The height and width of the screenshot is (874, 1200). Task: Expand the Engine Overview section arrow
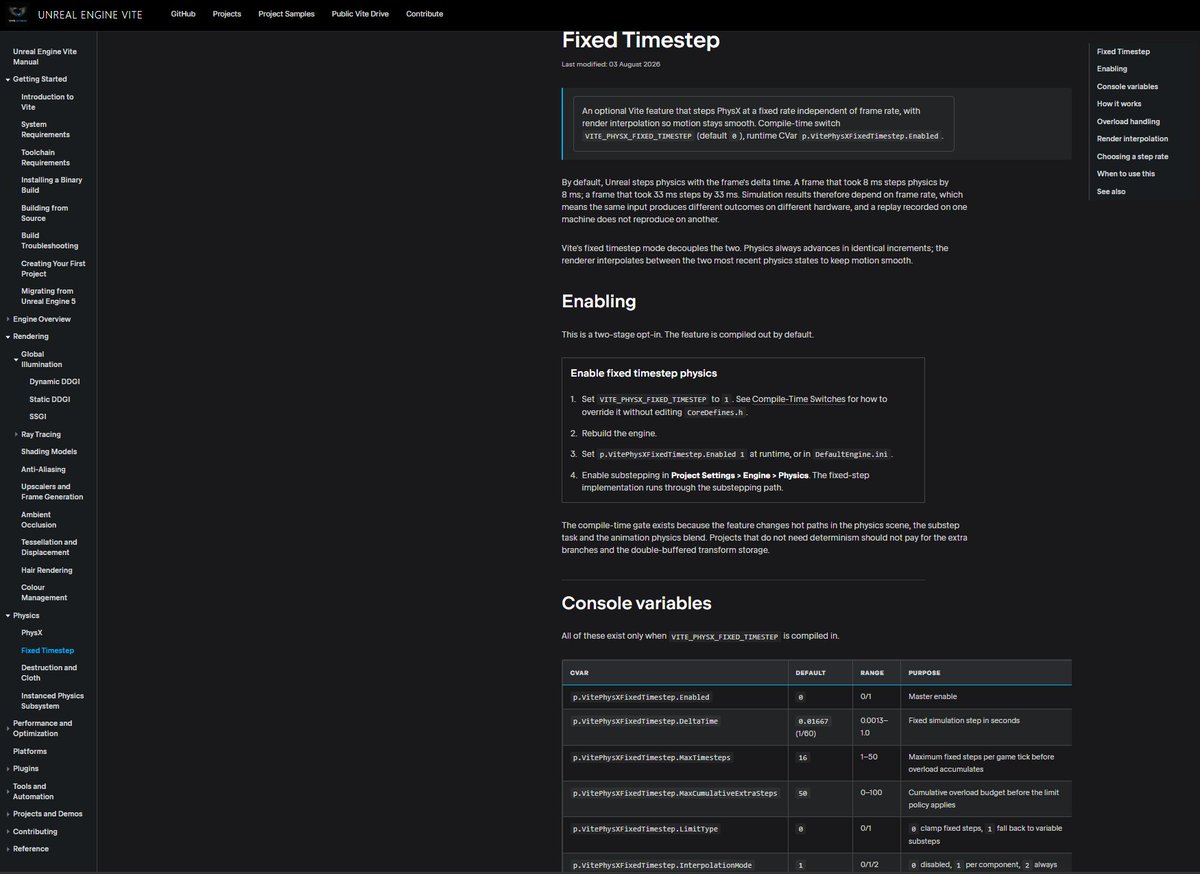pyautogui.click(x=8, y=319)
